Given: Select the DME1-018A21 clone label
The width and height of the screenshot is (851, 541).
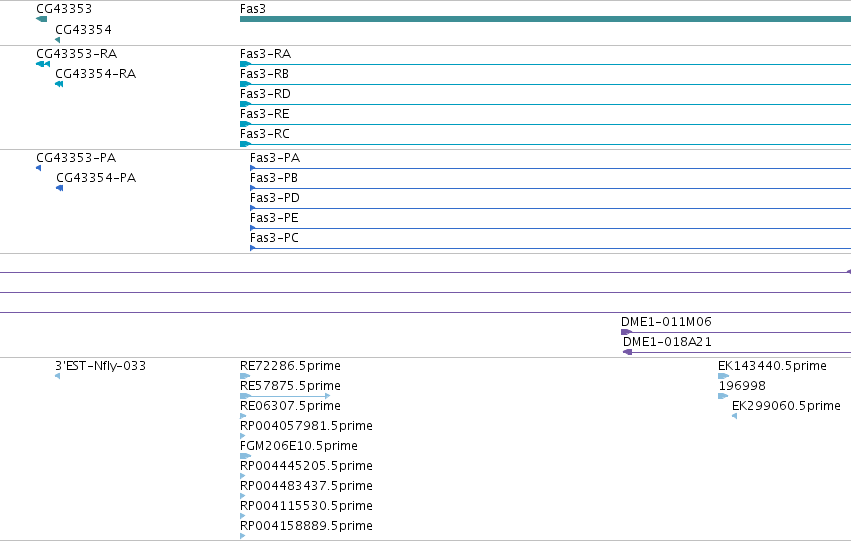Looking at the screenshot, I should [x=667, y=342].
